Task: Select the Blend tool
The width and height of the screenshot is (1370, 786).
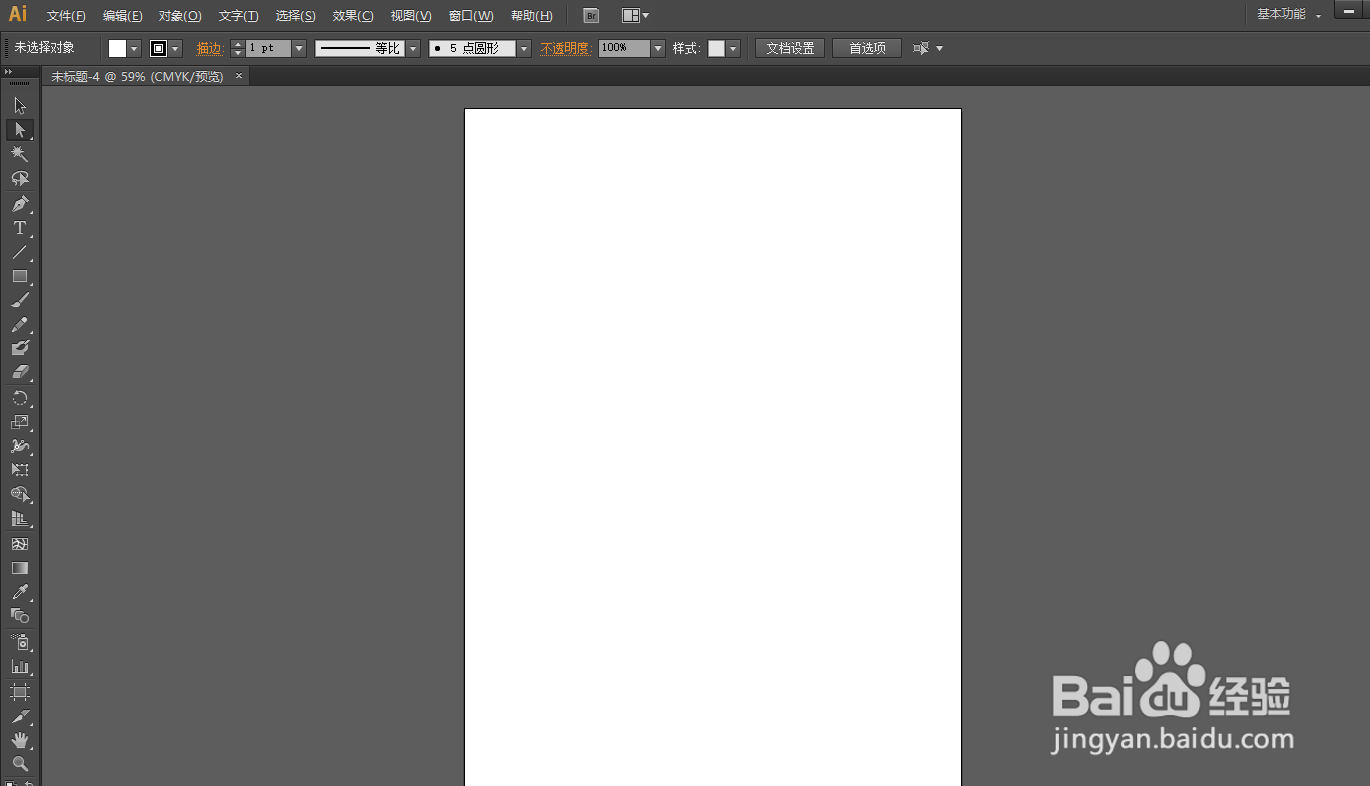Action: [20, 616]
